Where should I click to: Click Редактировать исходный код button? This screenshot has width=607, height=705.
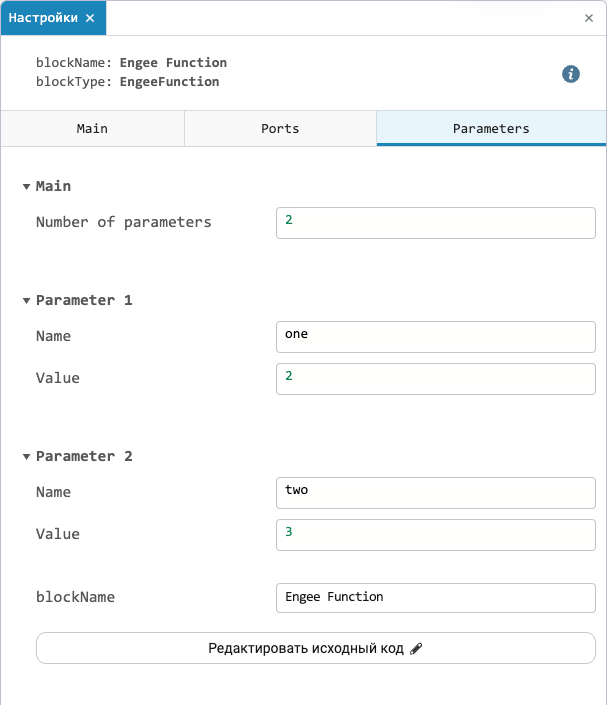point(316,648)
